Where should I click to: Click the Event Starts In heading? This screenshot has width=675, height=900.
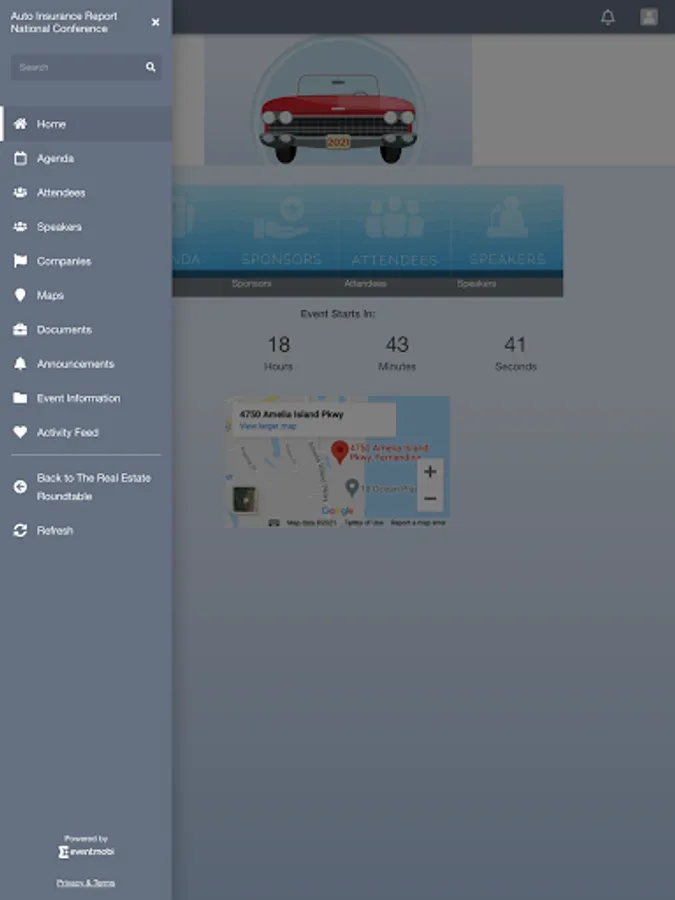[338, 314]
